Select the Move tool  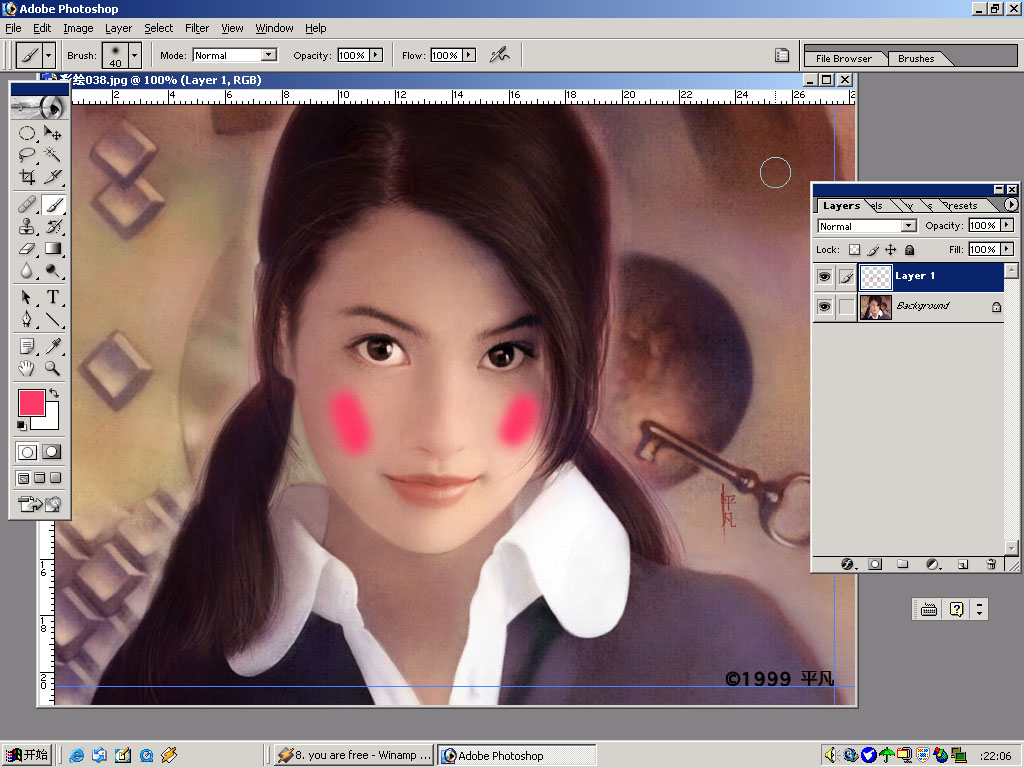click(x=53, y=133)
